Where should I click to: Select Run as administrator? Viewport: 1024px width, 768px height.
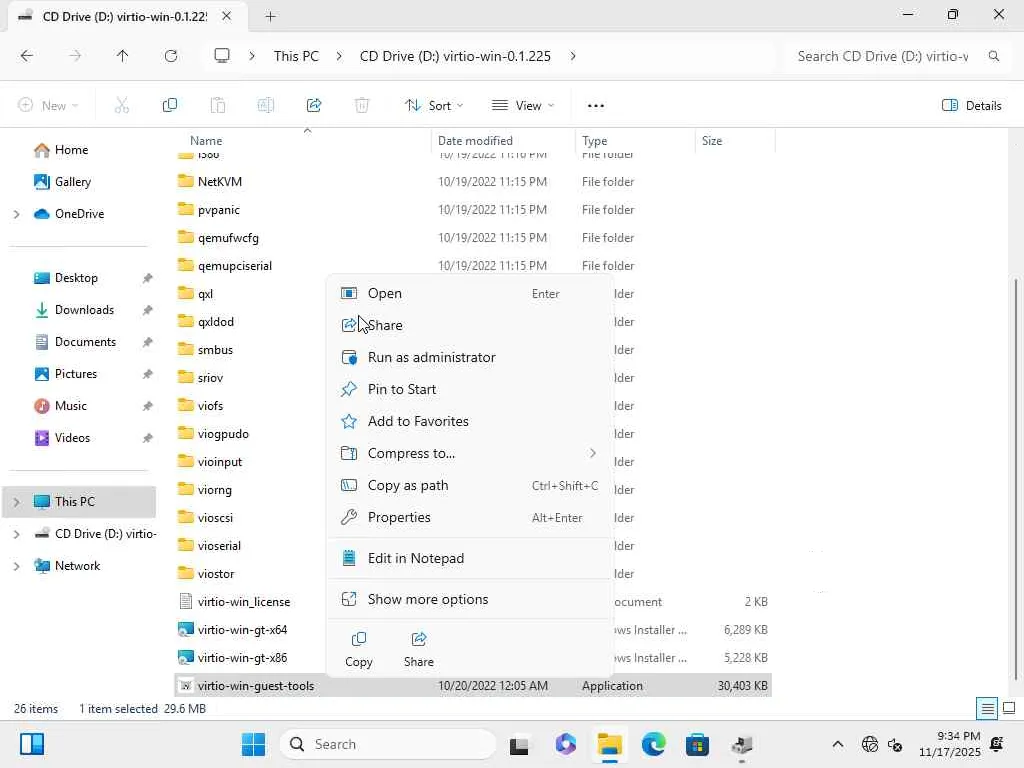click(470, 357)
